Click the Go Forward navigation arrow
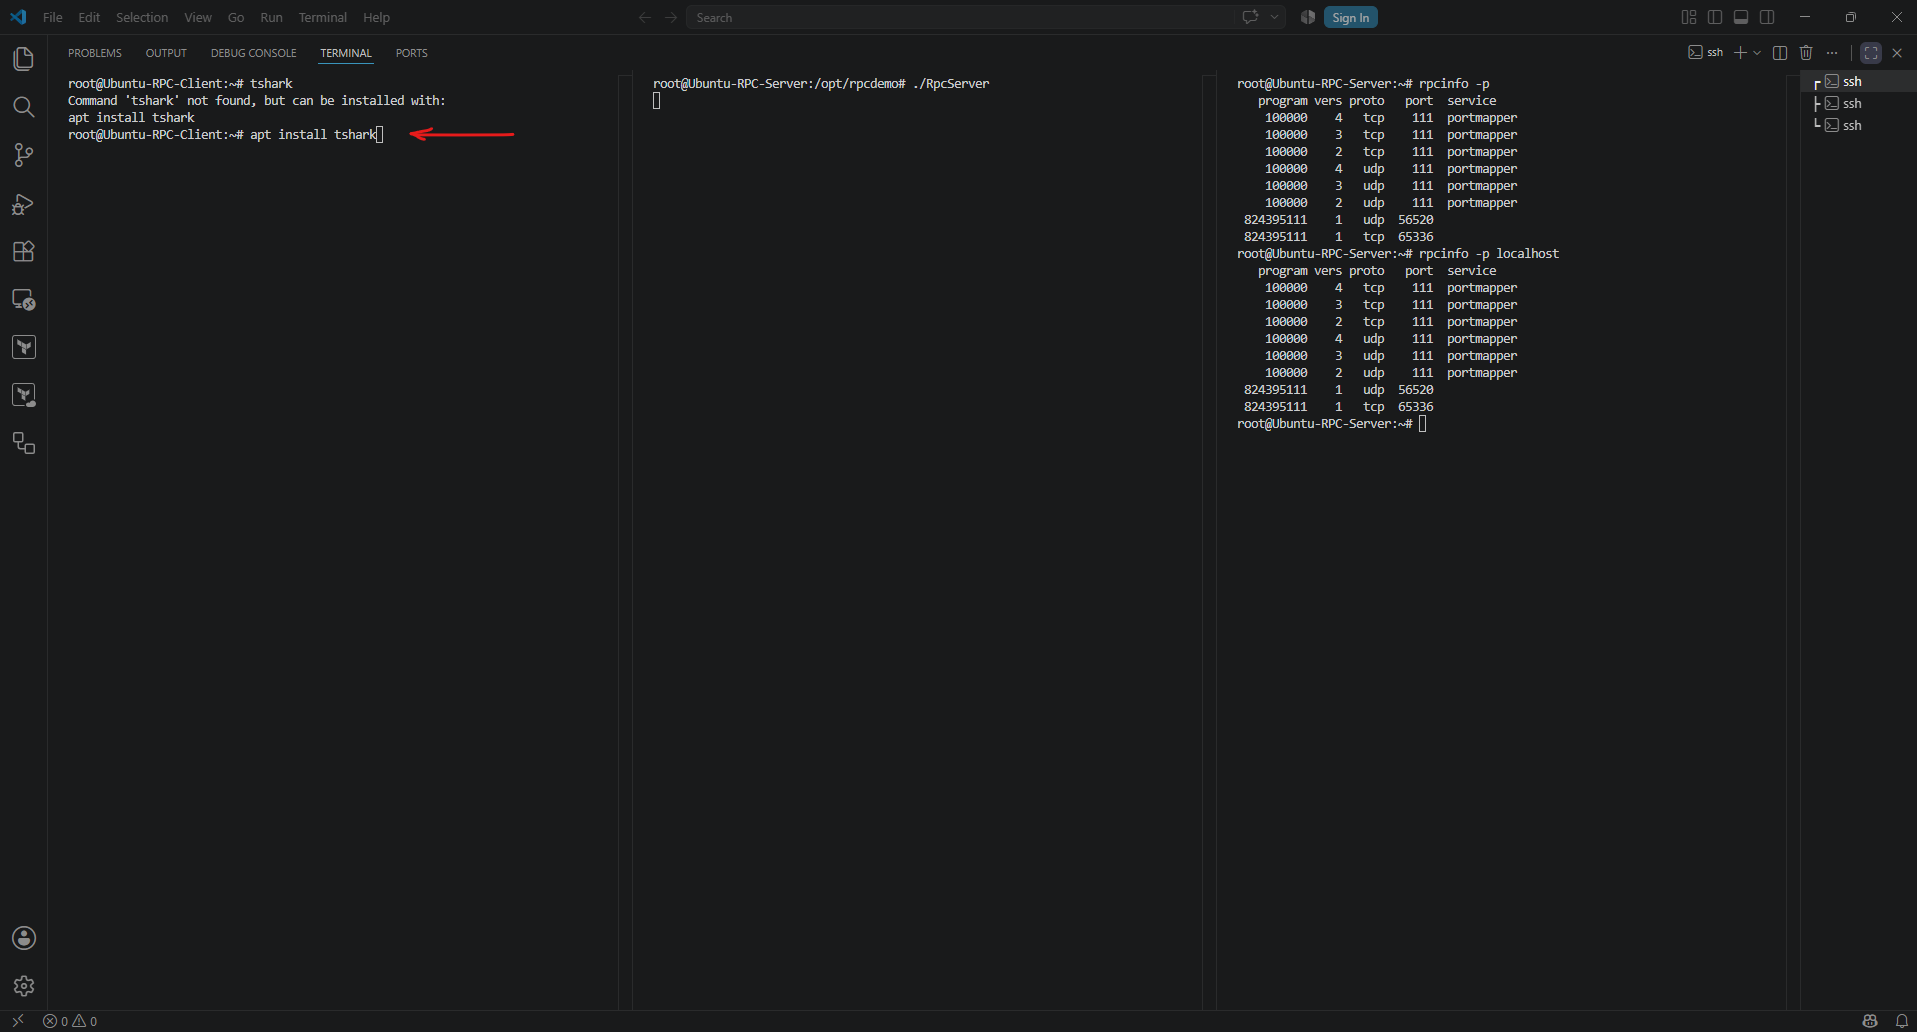The height and width of the screenshot is (1032, 1917). (x=671, y=17)
